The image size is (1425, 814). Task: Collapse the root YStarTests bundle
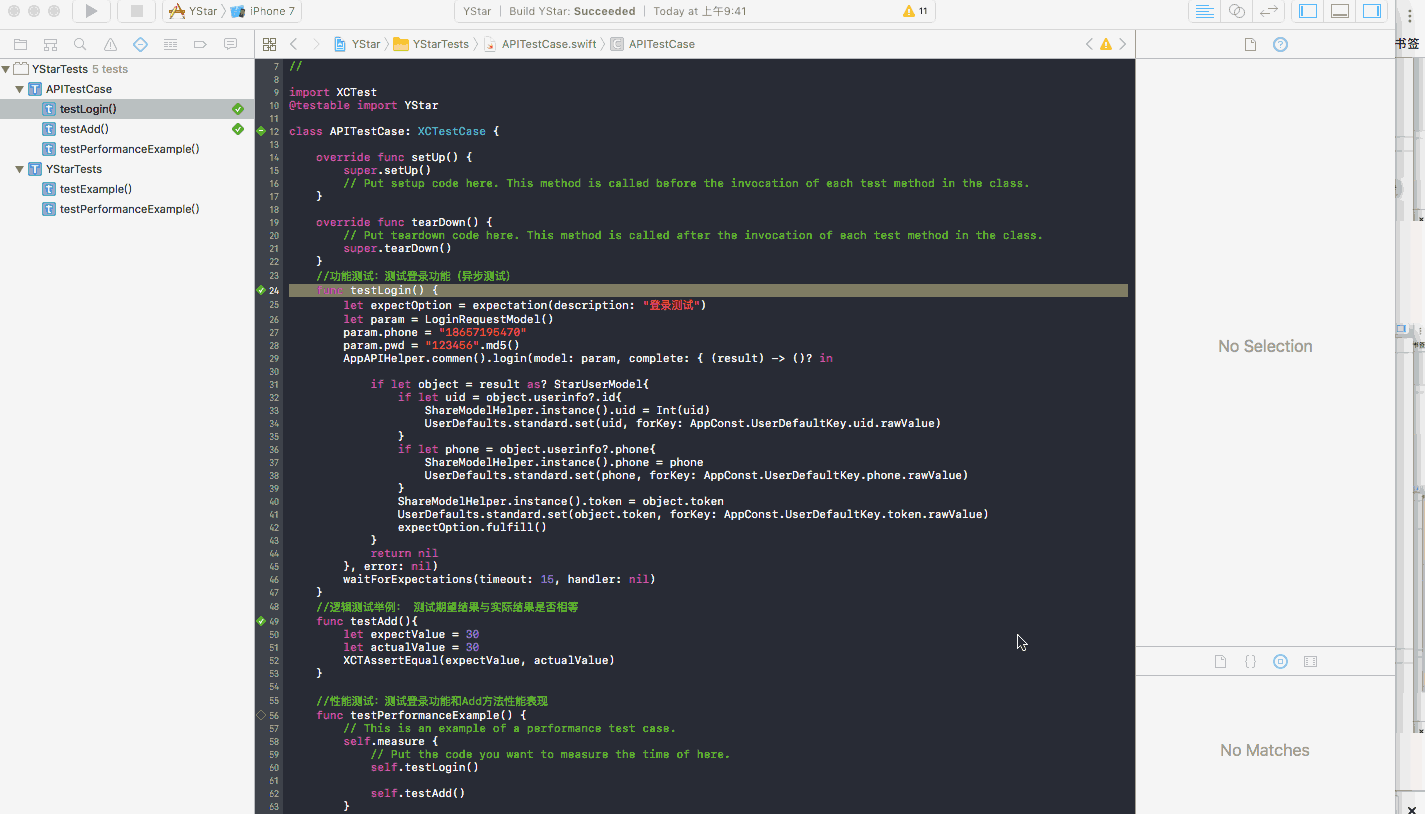point(7,69)
